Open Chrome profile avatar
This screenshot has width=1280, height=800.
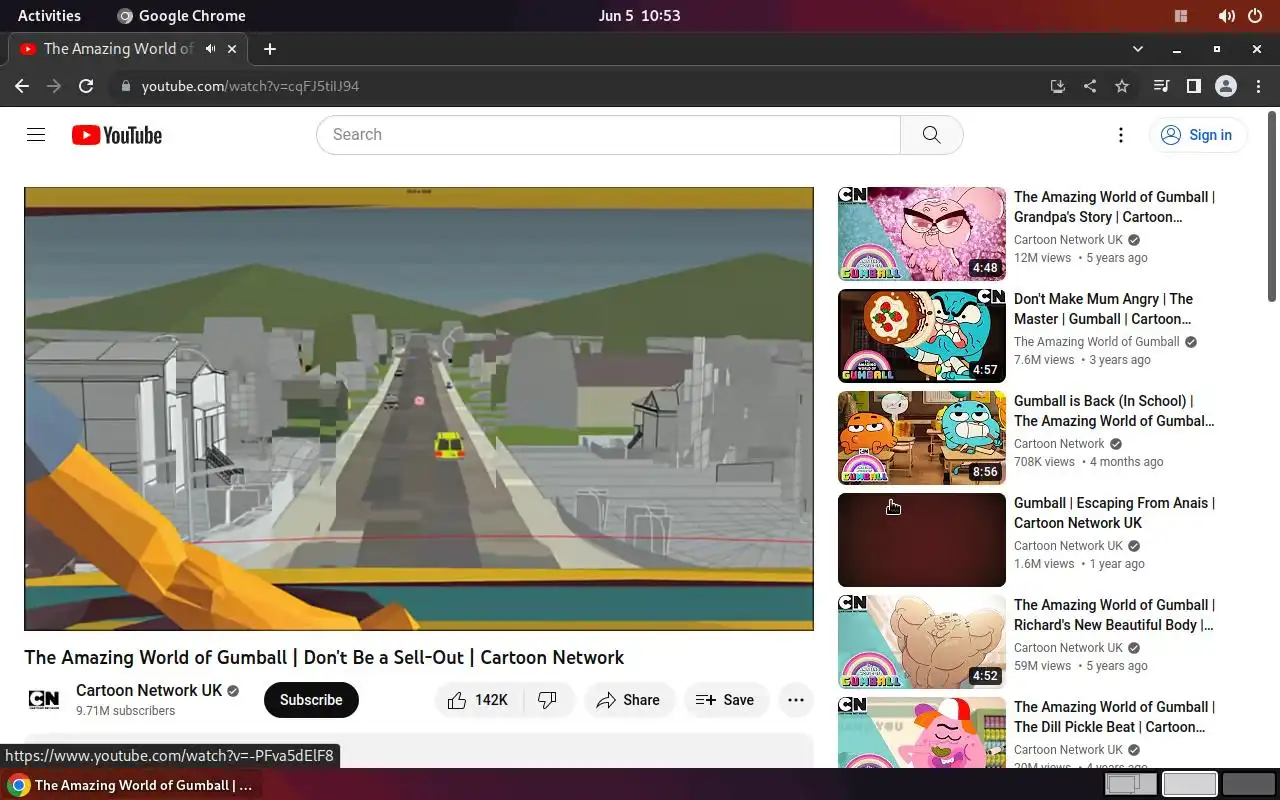tap(1226, 86)
